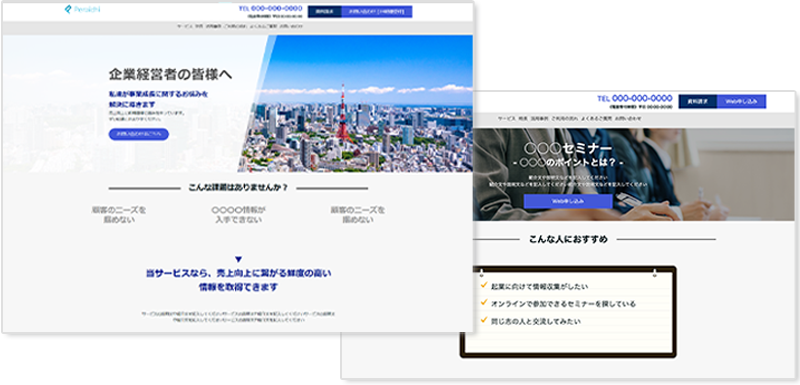Click the Peraichi logo in header
Image resolution: width=800 pixels, height=385 pixels.
click(83, 9)
